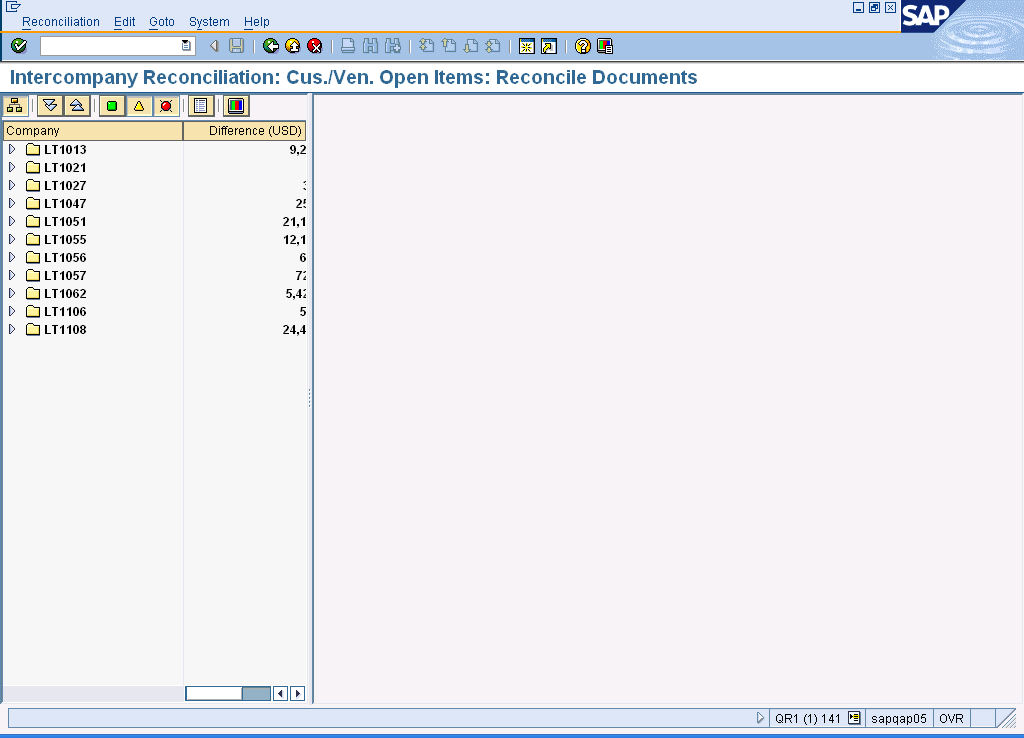Expand the LT1106 company node
Screen dimensions: 1024x738
12,312
